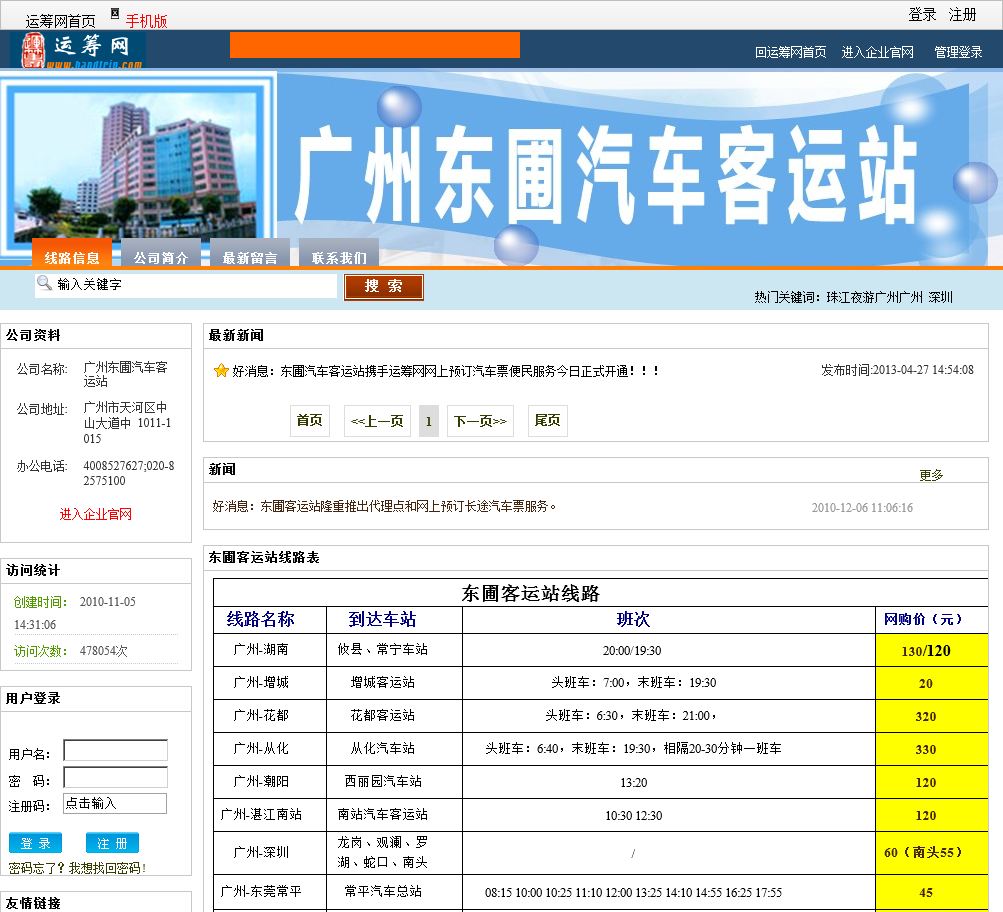Image resolution: width=1003 pixels, height=912 pixels.
Task: Go to 下一页 in news pagination
Action: coord(480,421)
